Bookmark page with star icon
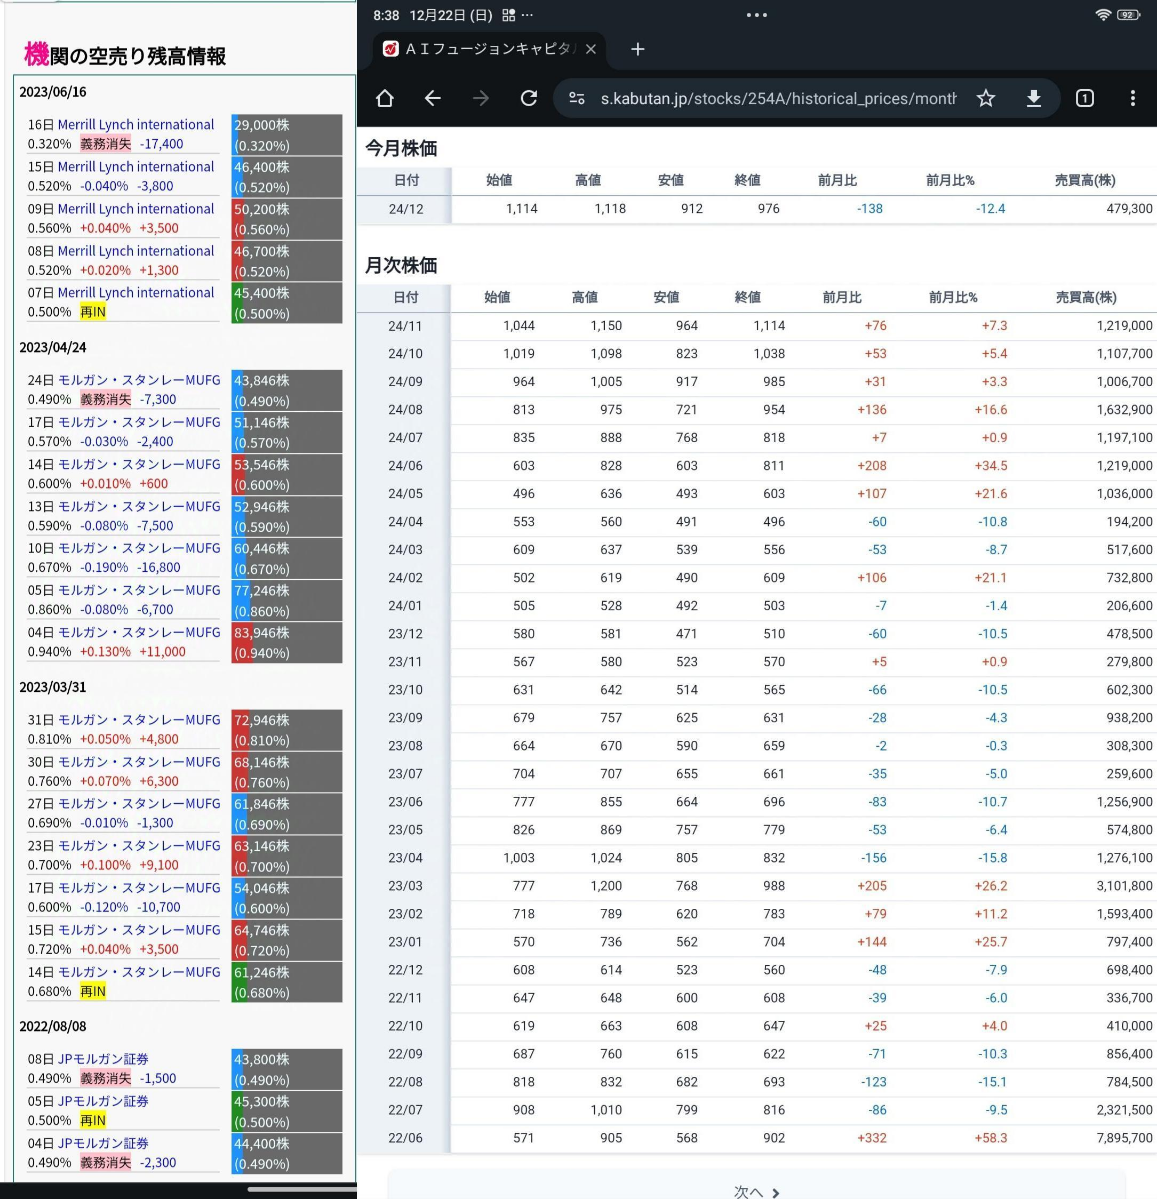 pyautogui.click(x=986, y=98)
